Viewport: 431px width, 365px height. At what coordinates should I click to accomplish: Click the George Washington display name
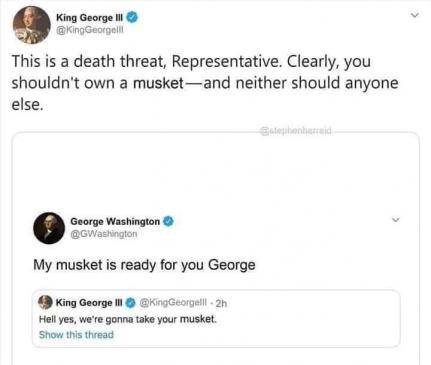click(x=115, y=221)
